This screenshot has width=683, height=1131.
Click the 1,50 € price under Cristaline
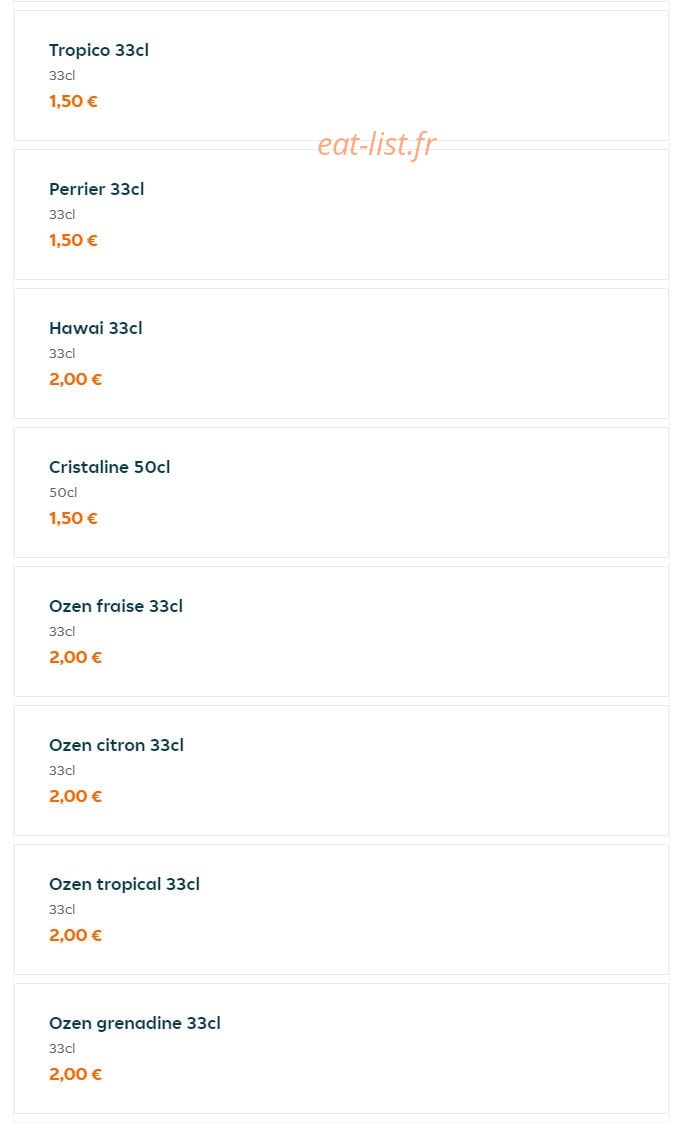[x=73, y=519]
